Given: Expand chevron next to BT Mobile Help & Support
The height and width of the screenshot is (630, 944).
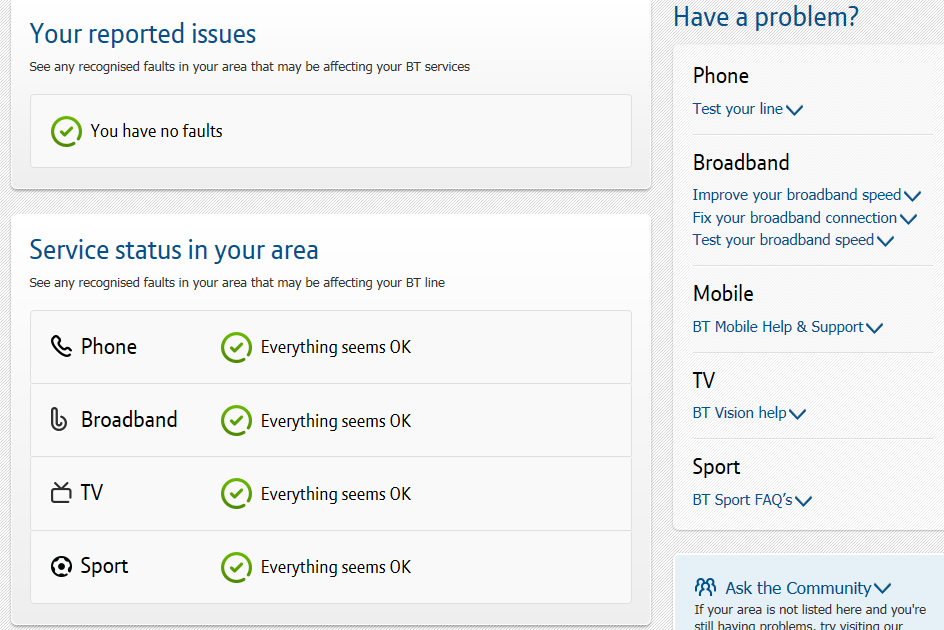Looking at the screenshot, I should [x=874, y=328].
